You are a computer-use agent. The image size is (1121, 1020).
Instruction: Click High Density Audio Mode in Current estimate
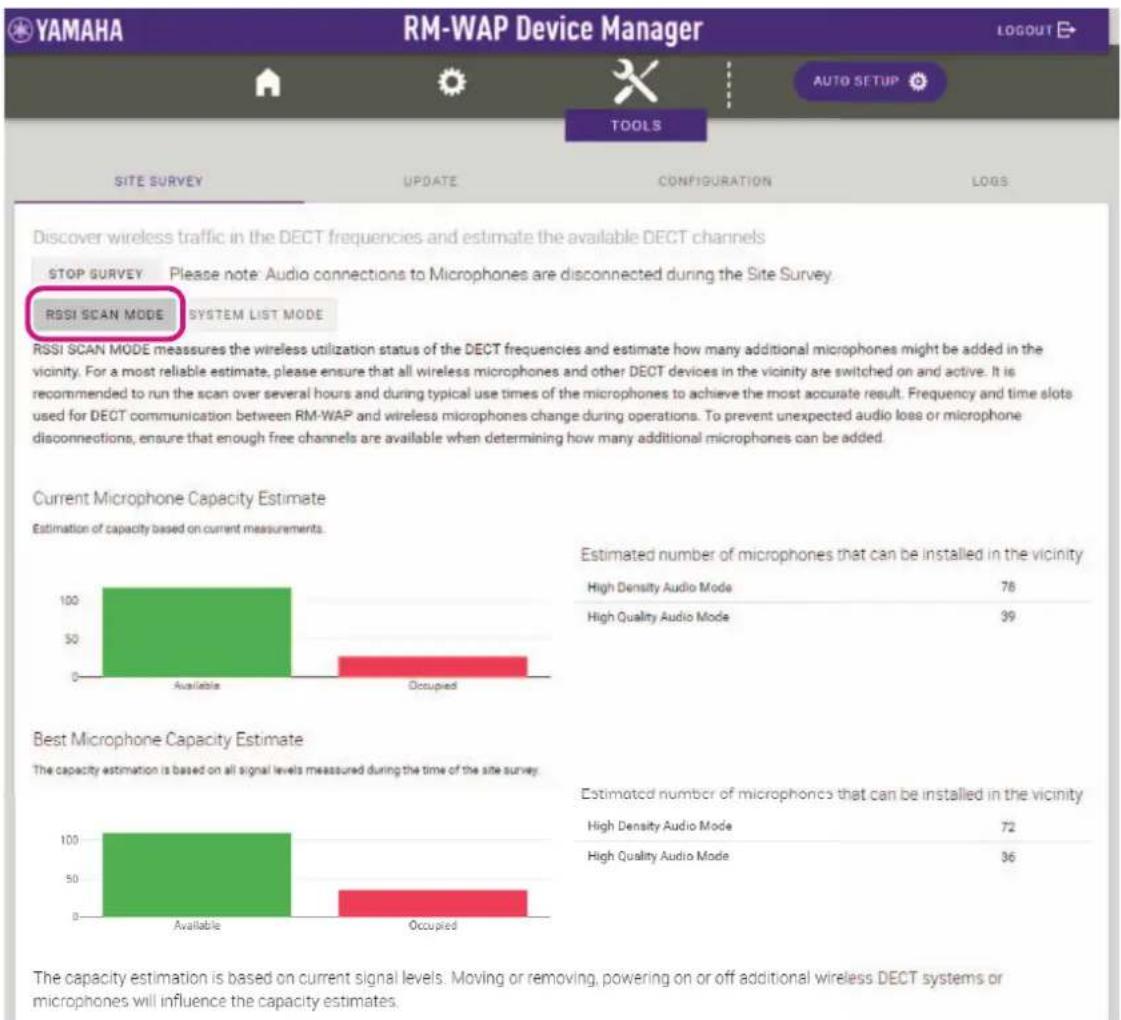pyautogui.click(x=659, y=587)
